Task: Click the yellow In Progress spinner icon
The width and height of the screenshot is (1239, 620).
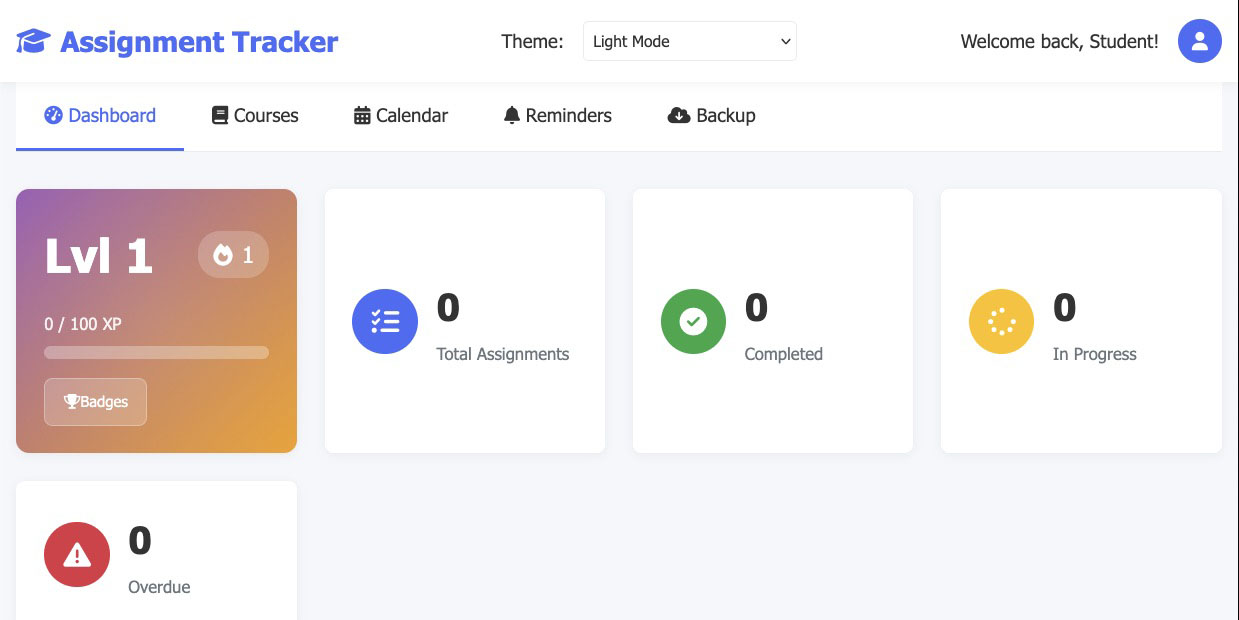Action: (1001, 321)
